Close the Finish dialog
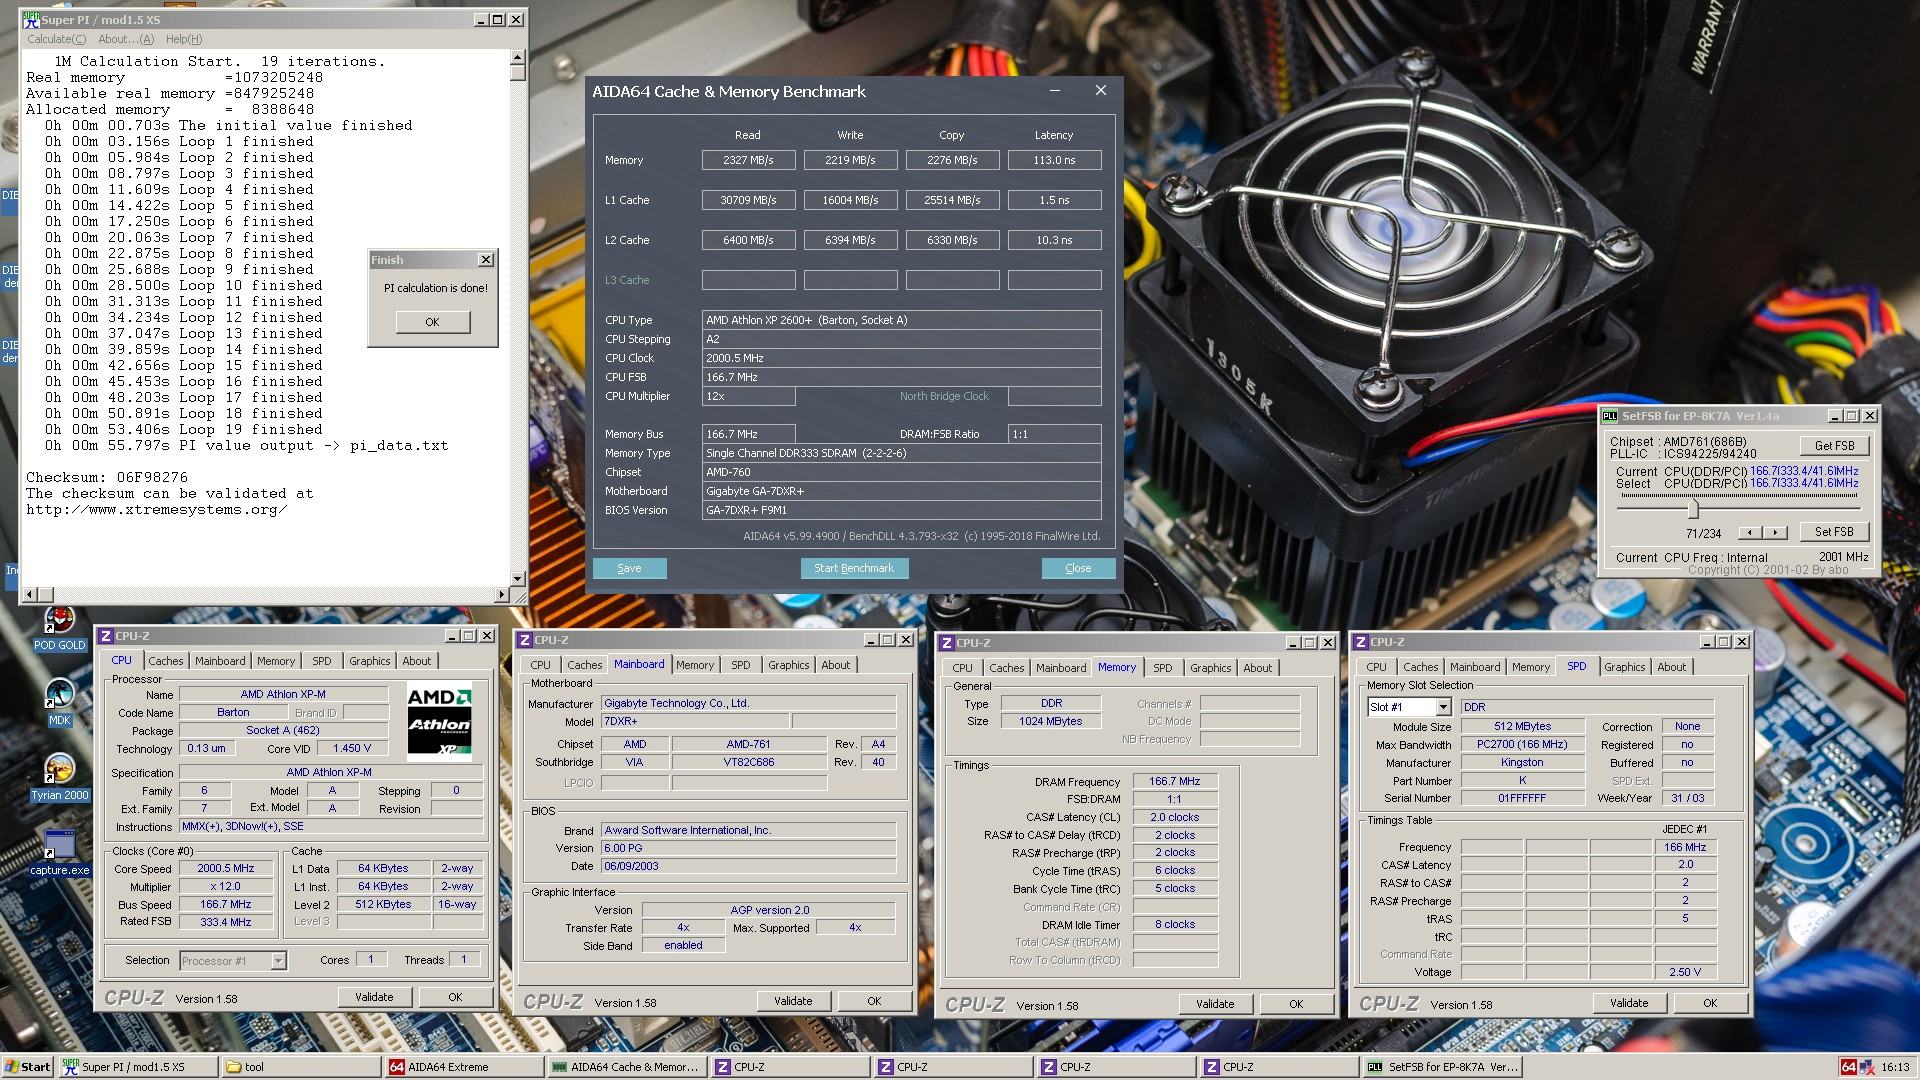This screenshot has height=1080, width=1920. click(486, 260)
